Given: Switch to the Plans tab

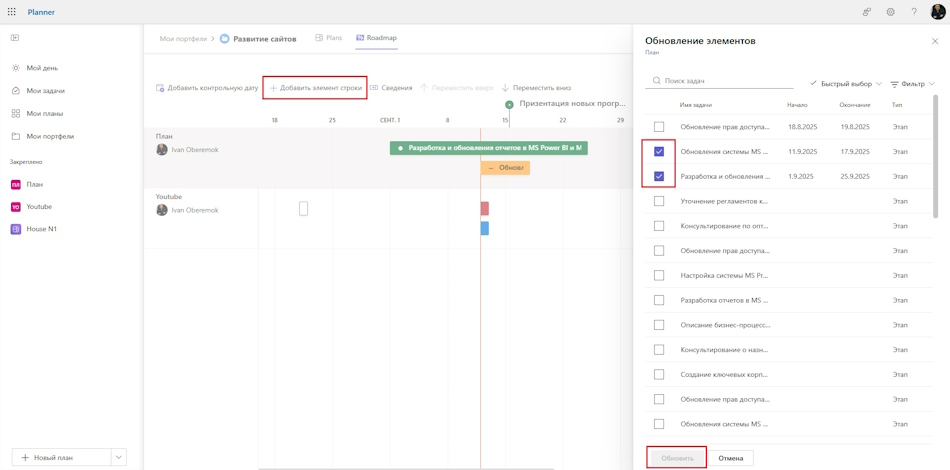Looking at the screenshot, I should [328, 38].
